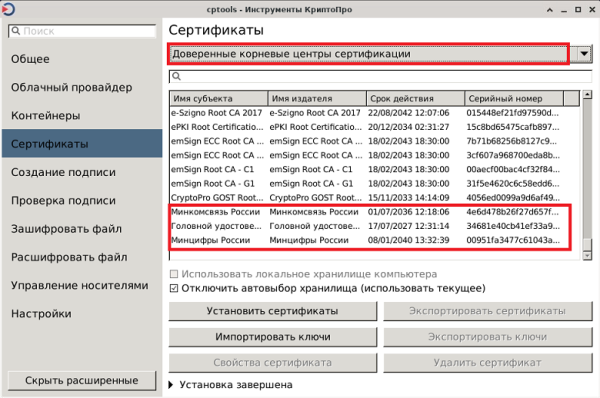Click the certificate list scrollbar down arrow
This screenshot has width=600, height=398.
click(x=587, y=256)
